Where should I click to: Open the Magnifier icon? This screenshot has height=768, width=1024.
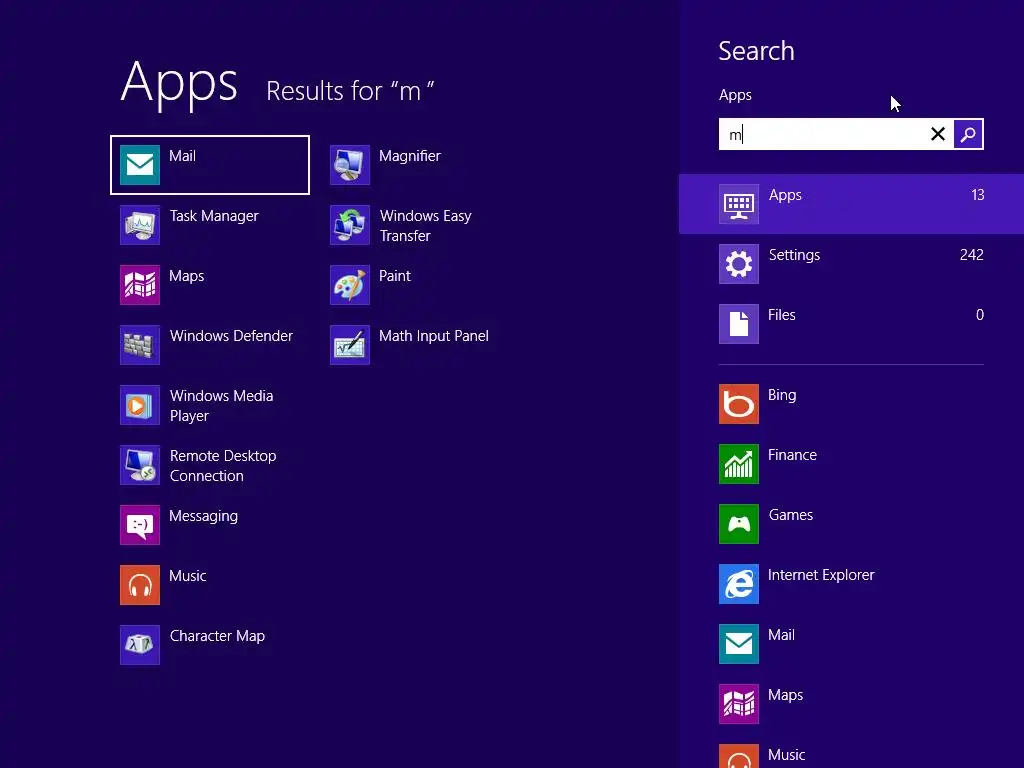click(350, 165)
